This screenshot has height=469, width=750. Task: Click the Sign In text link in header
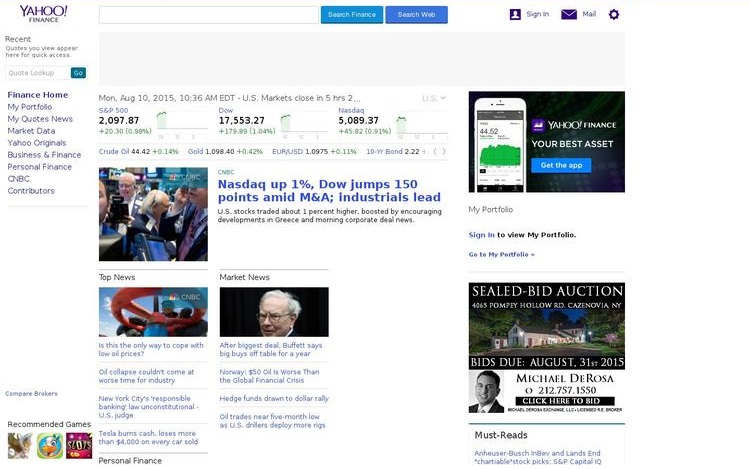pyautogui.click(x=538, y=14)
